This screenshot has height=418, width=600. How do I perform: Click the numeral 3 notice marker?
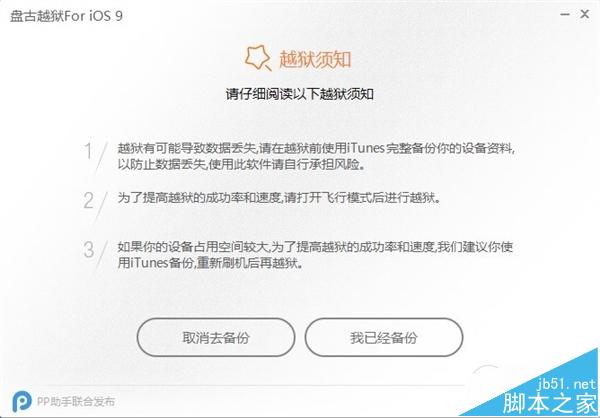(88, 250)
